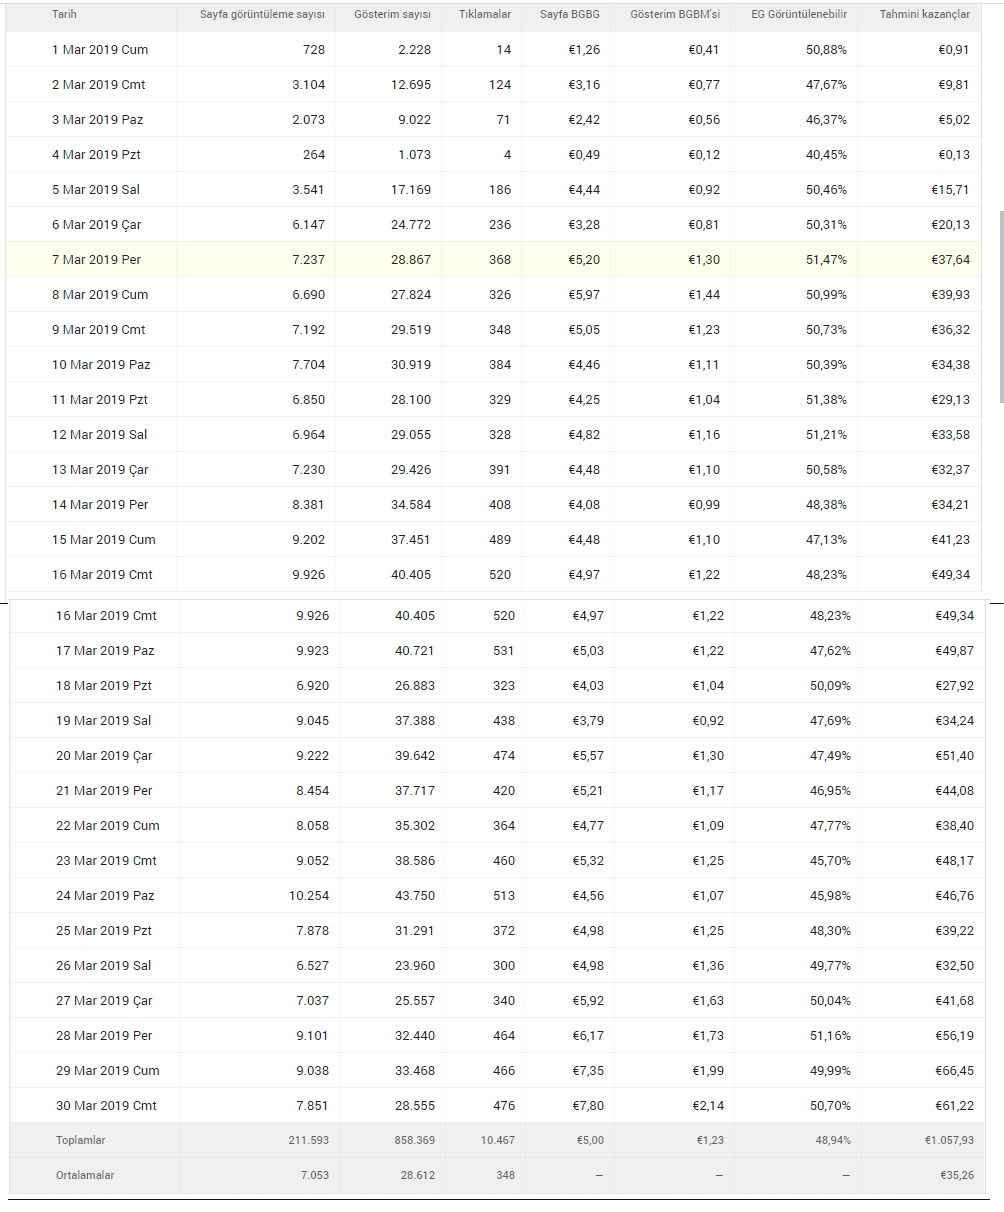Select the 4 Mar 2019 Pzt row
This screenshot has width=1004, height=1212.
(x=494, y=154)
